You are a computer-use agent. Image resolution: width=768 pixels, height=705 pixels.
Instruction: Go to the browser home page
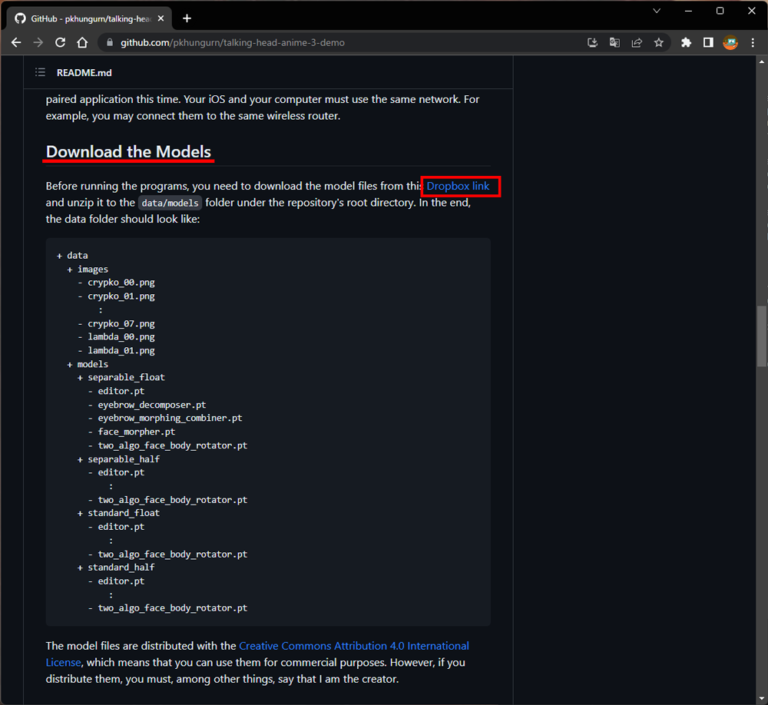click(82, 43)
